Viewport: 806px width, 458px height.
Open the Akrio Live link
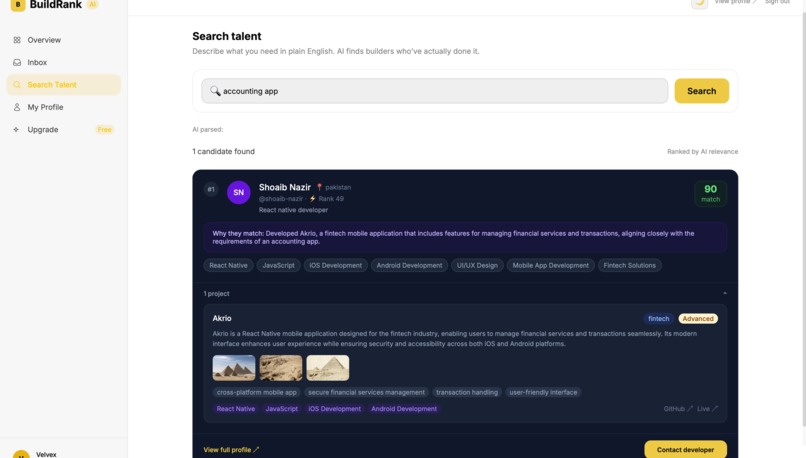click(707, 409)
